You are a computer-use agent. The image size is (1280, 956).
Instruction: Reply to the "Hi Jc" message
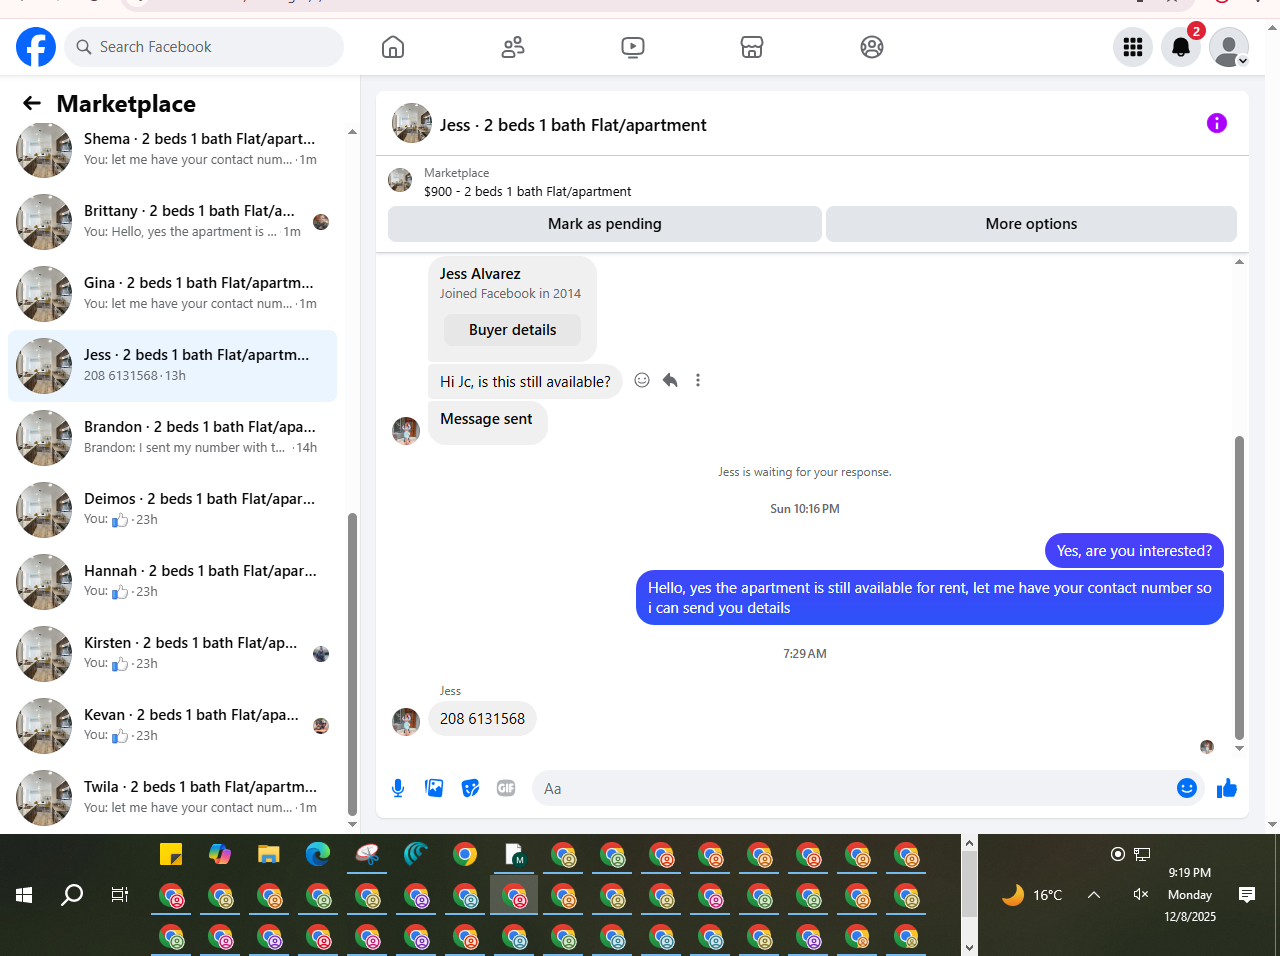click(670, 380)
